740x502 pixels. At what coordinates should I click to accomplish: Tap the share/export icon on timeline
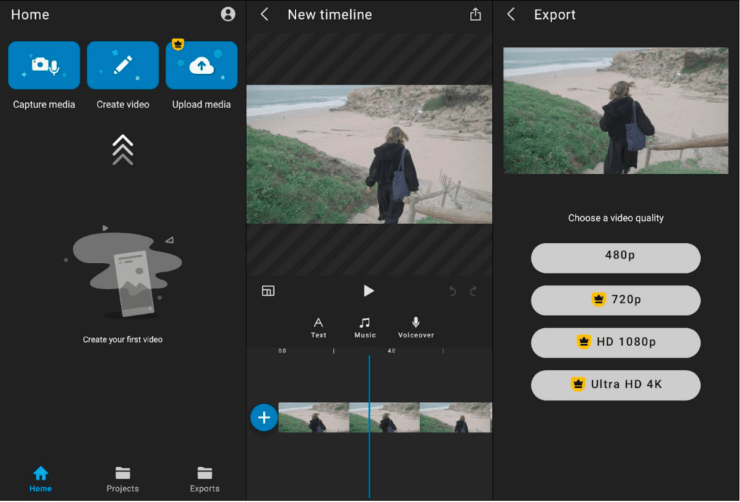[475, 14]
